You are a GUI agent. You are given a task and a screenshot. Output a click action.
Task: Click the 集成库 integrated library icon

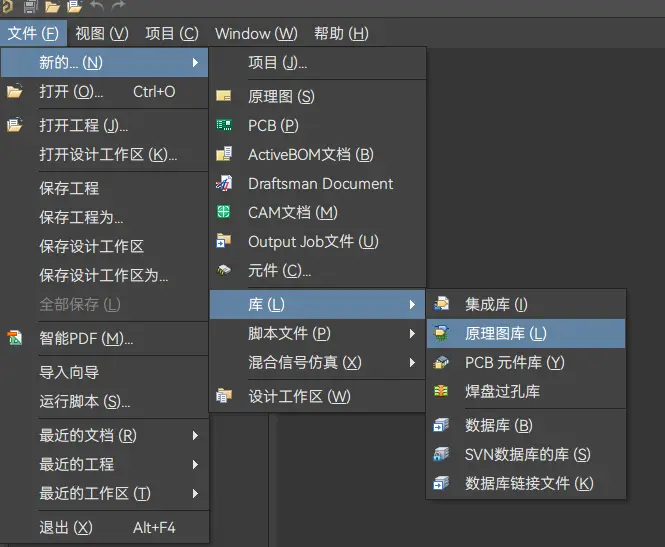click(x=441, y=304)
